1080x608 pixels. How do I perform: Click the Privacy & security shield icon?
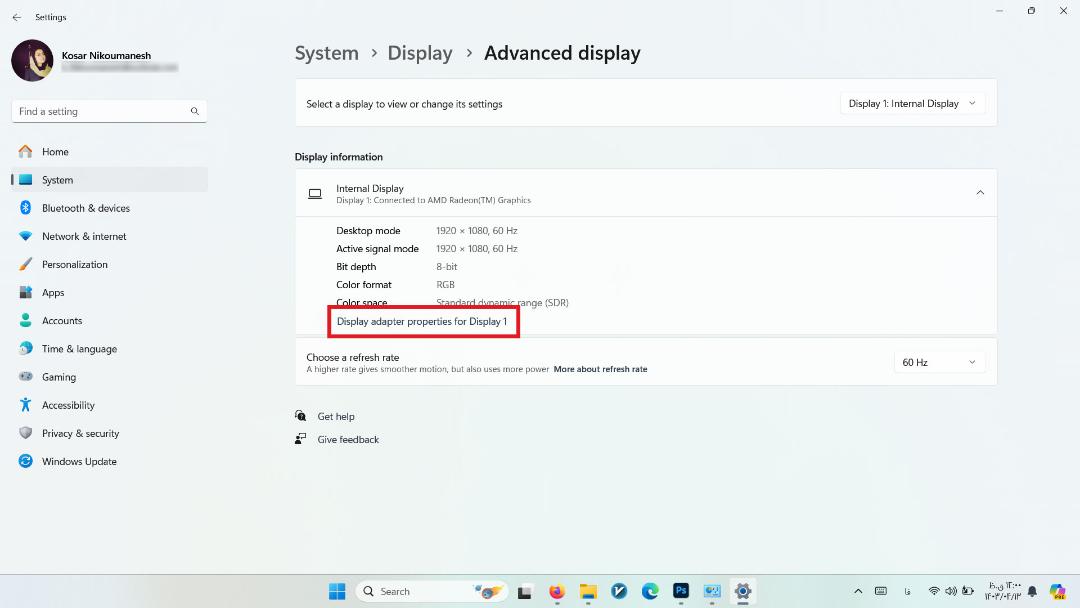(x=25, y=433)
